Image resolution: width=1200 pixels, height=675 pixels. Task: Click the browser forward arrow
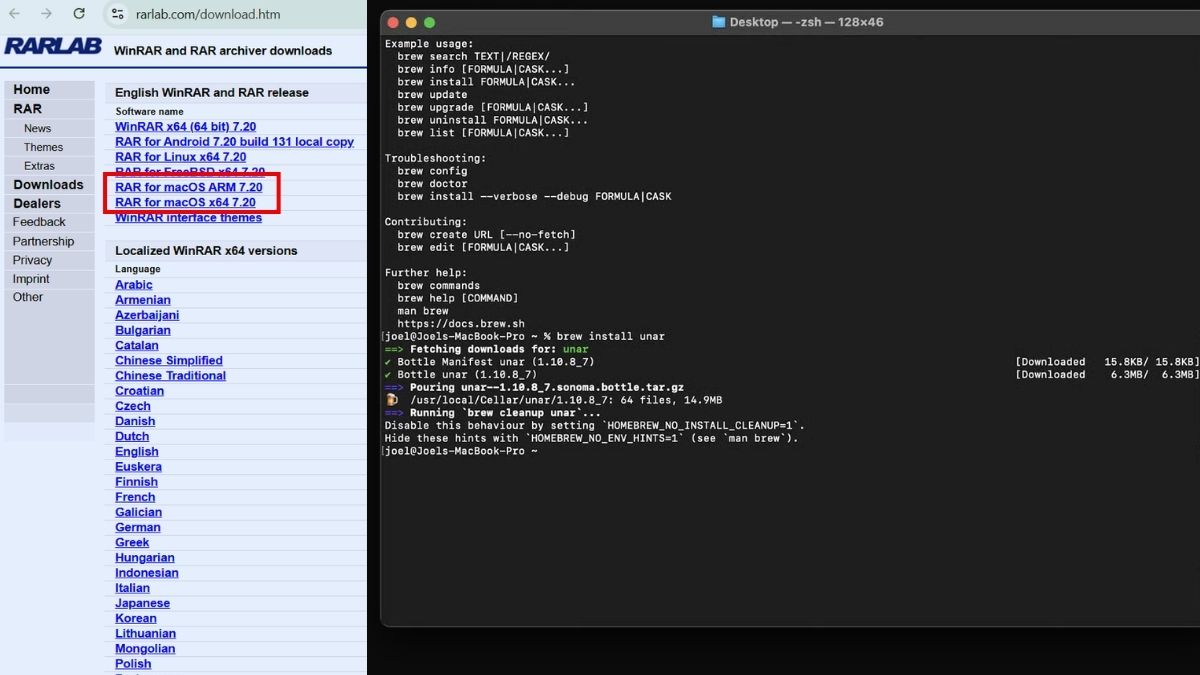[46, 14]
